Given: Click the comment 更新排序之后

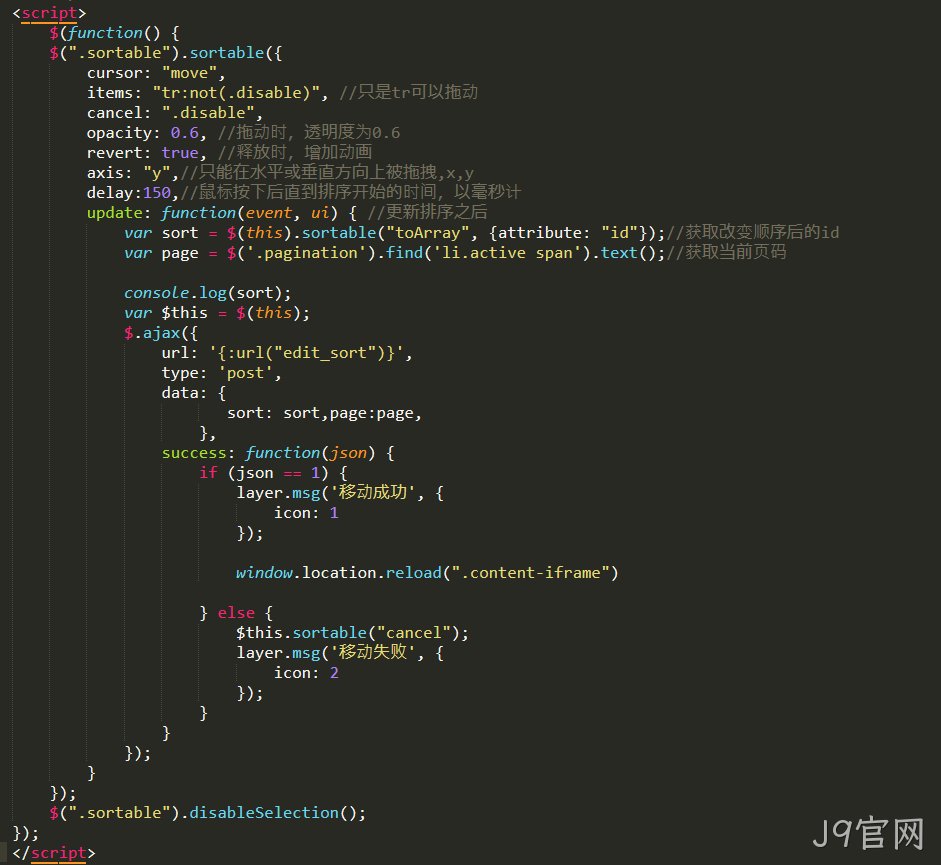Looking at the screenshot, I should [427, 212].
